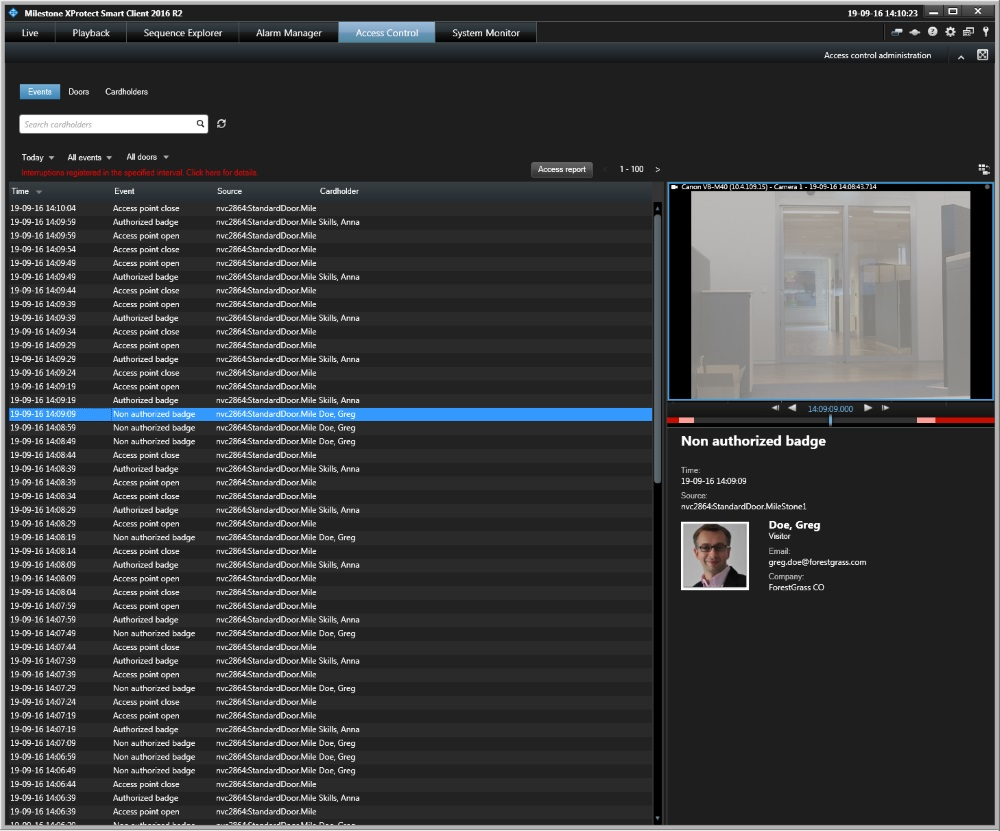Open Settings using the gear icon
Viewport: 1000px width, 831px height.
tap(950, 31)
